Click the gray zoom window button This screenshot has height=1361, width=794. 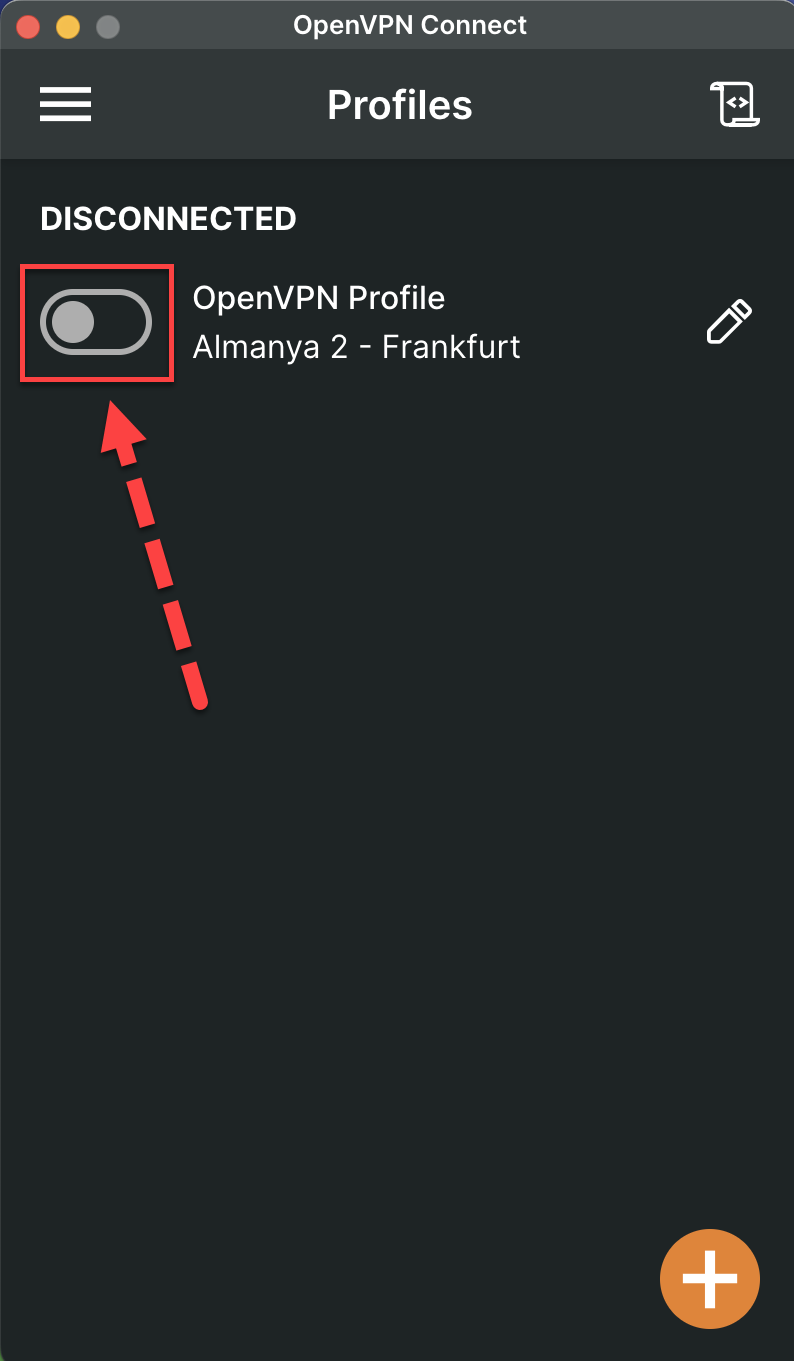(x=107, y=26)
